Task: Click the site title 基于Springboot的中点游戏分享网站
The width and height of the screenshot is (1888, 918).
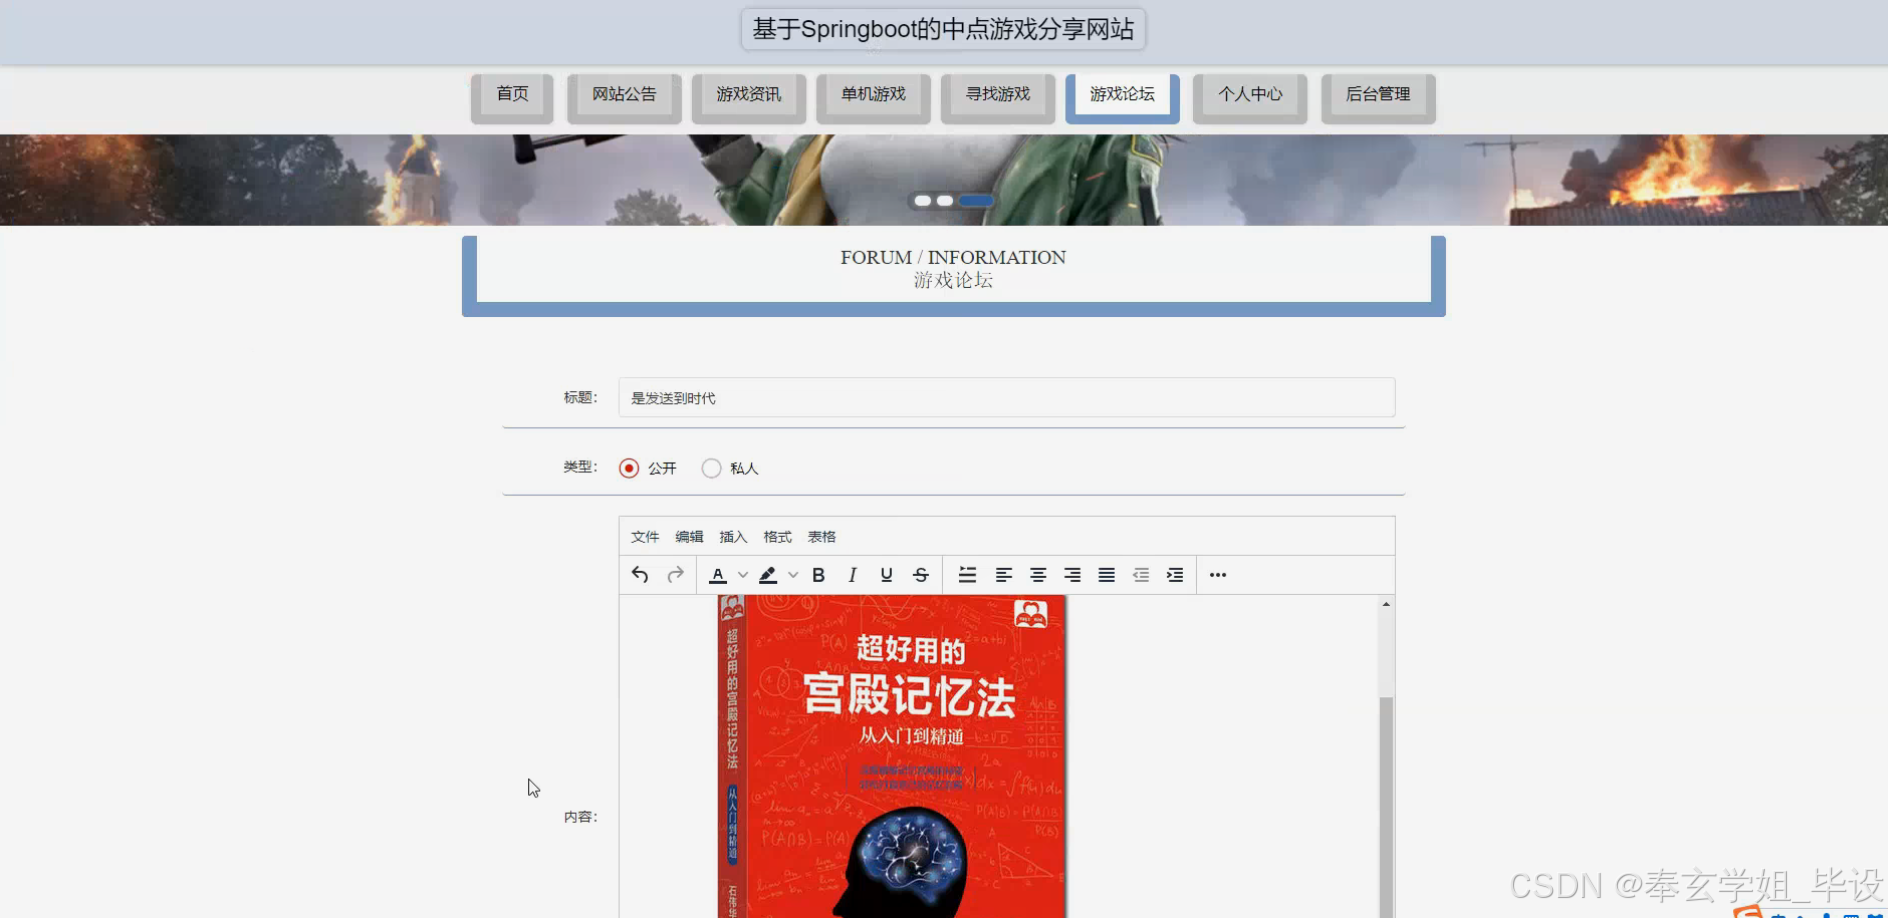Action: (x=943, y=29)
